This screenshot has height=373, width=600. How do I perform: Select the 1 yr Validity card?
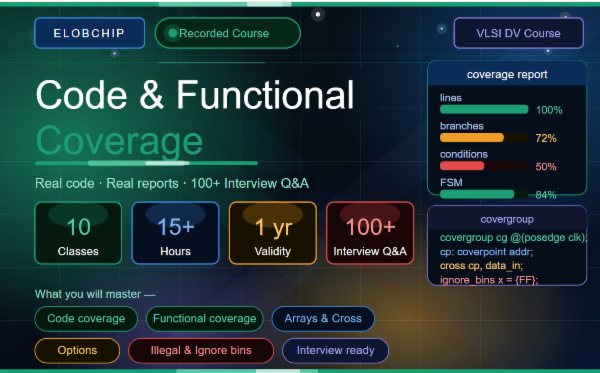pos(273,233)
